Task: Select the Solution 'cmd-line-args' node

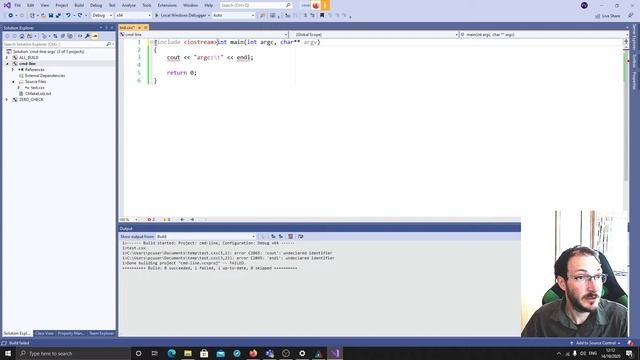Action: pyautogui.click(x=48, y=52)
